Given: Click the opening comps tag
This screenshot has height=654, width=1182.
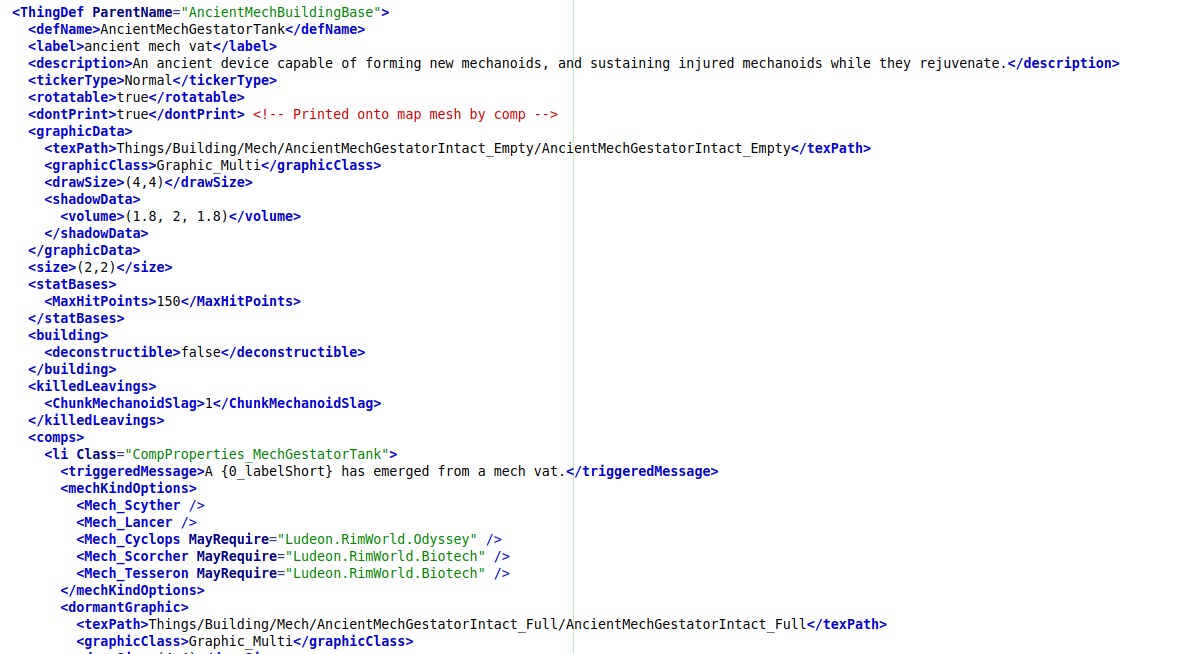Looking at the screenshot, I should (x=56, y=438).
